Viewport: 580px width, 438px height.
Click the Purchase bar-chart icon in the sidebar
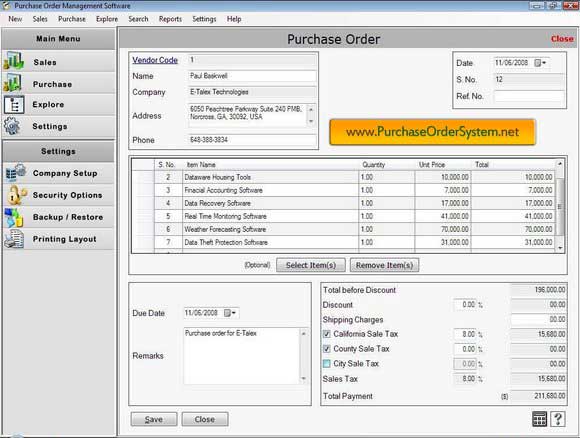pyautogui.click(x=13, y=83)
